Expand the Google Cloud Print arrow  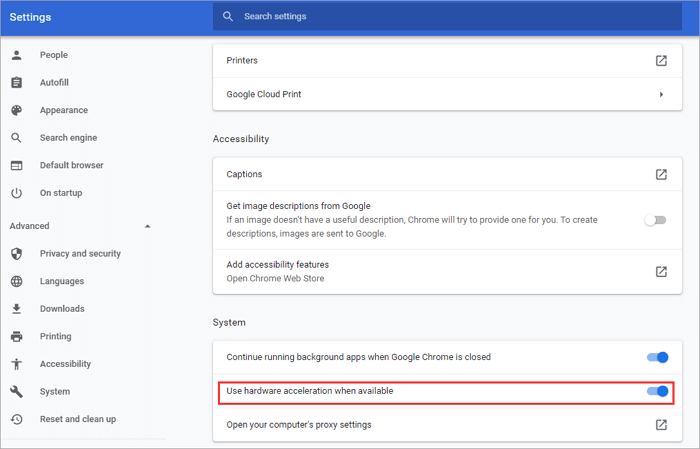pos(661,94)
